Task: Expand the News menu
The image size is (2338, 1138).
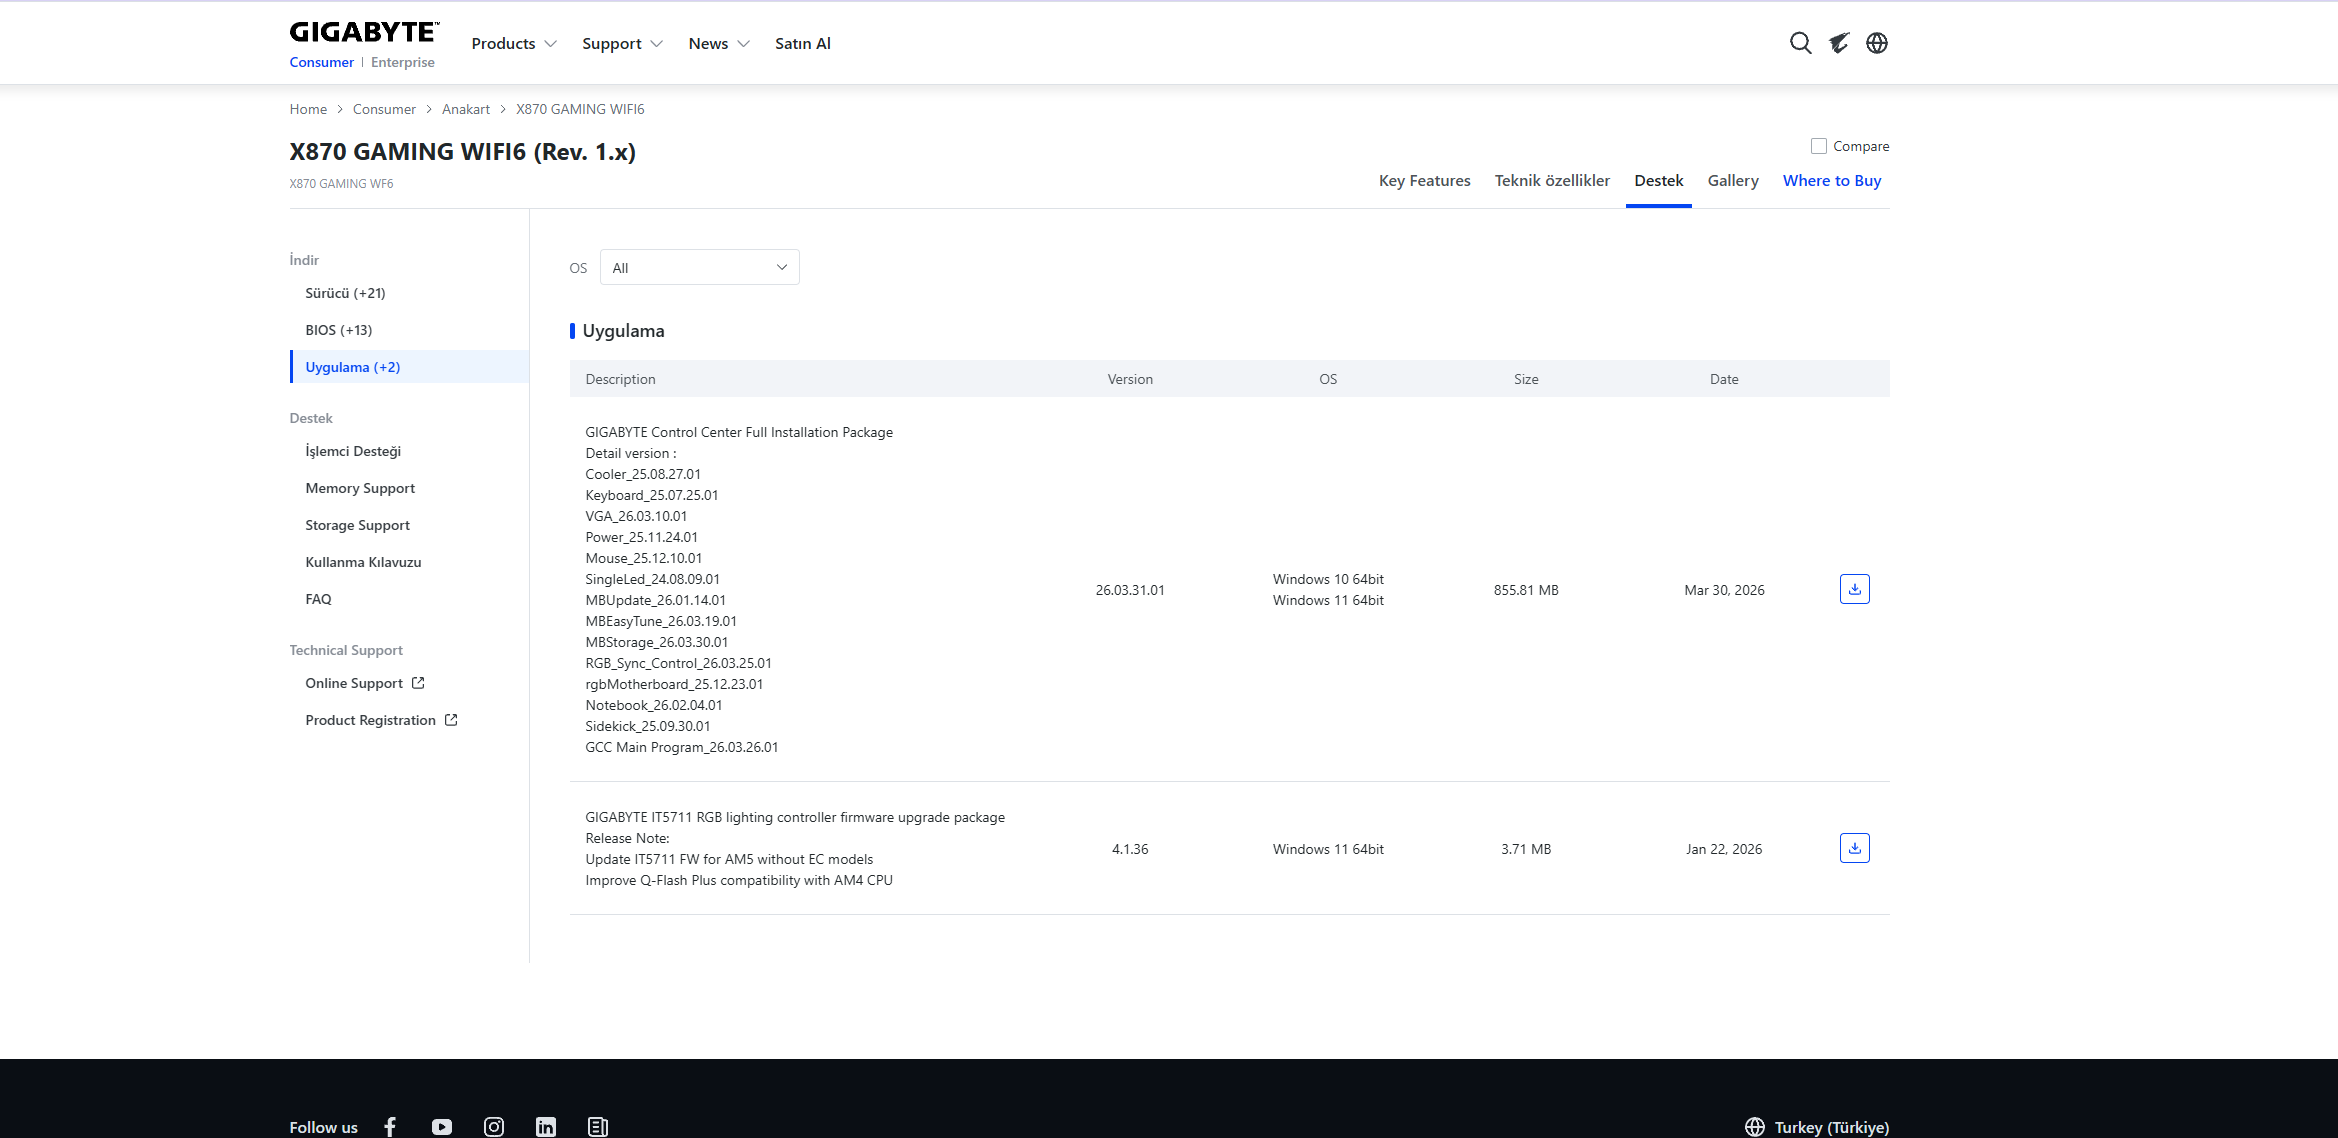Action: tap(718, 44)
